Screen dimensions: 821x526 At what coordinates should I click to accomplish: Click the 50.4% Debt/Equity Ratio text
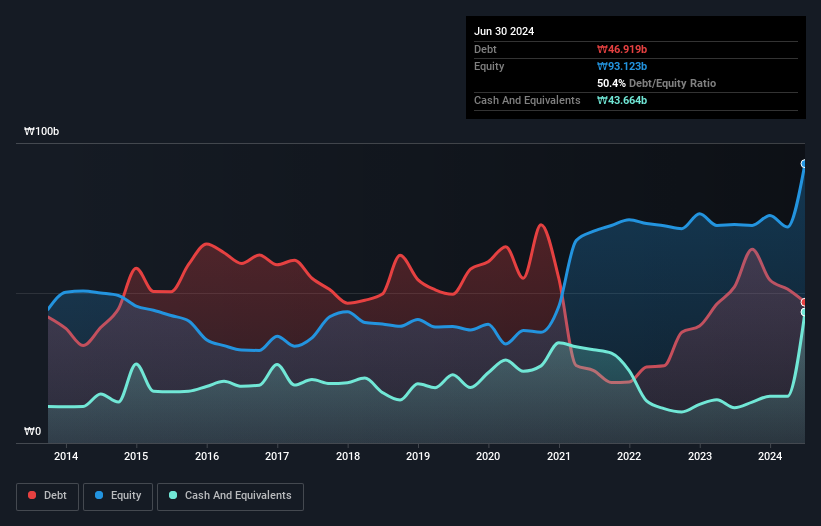[656, 83]
